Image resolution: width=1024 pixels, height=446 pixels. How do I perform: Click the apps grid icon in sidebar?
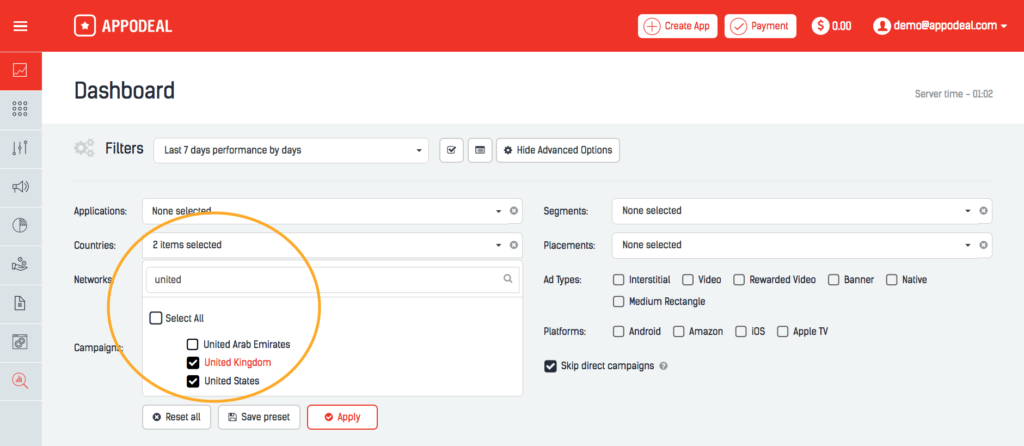(x=20, y=109)
